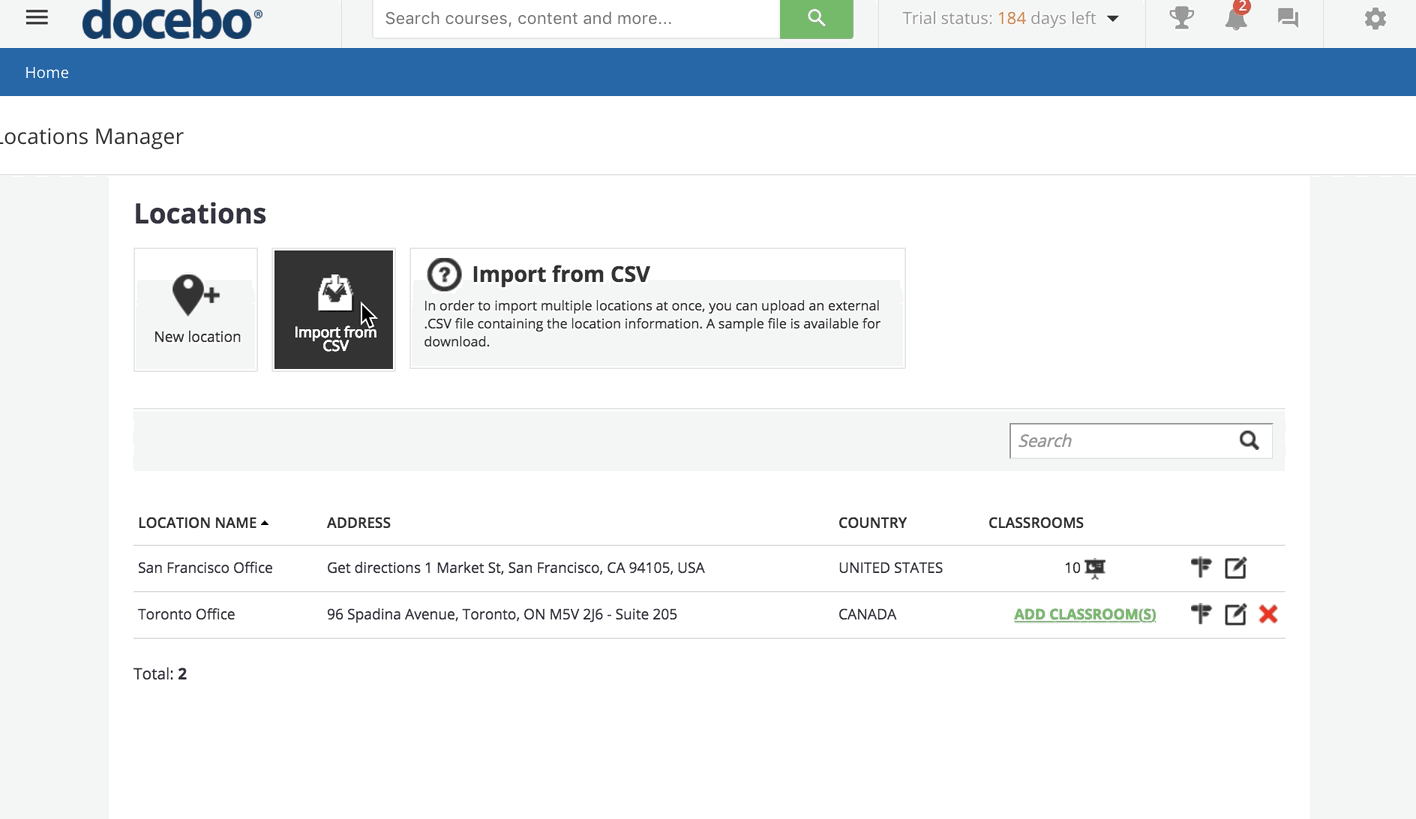Edit the San Francisco Office location
The image size is (1416, 819).
click(1235, 567)
